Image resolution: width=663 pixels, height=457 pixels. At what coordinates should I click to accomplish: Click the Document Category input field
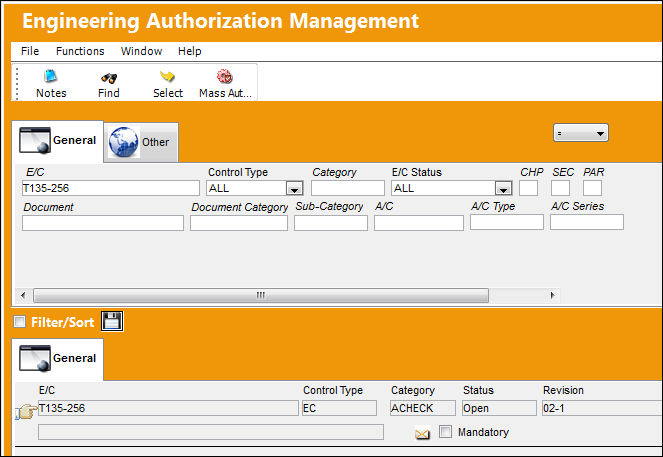point(238,223)
